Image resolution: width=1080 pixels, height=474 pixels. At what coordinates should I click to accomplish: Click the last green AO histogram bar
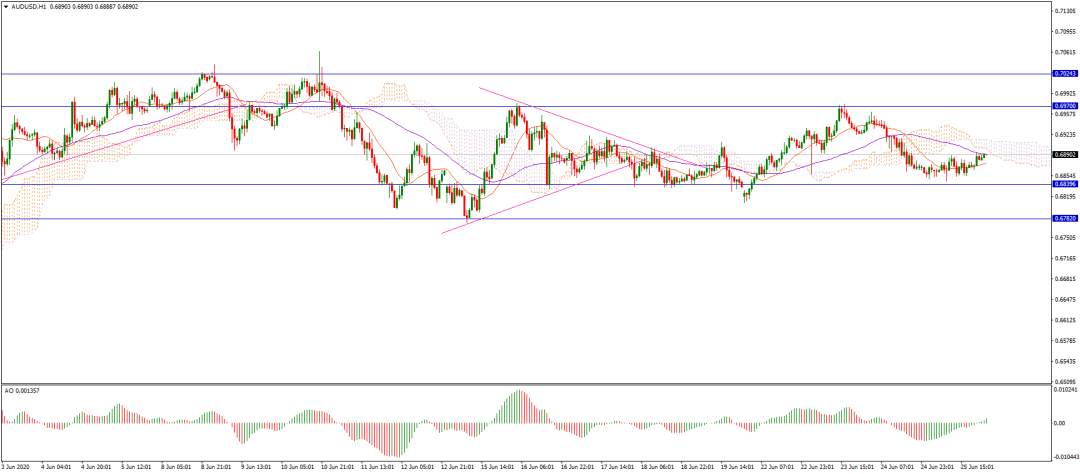tap(986, 420)
